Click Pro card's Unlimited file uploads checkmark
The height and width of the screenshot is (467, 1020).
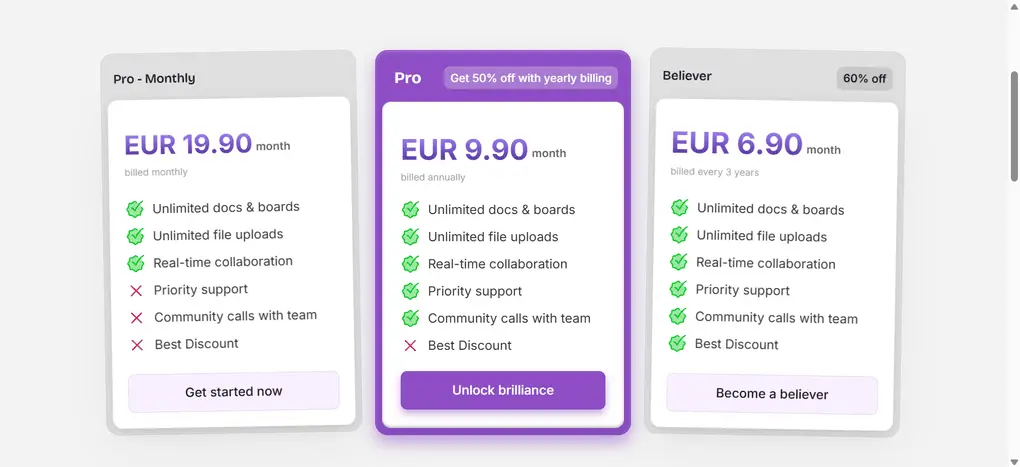click(410, 237)
